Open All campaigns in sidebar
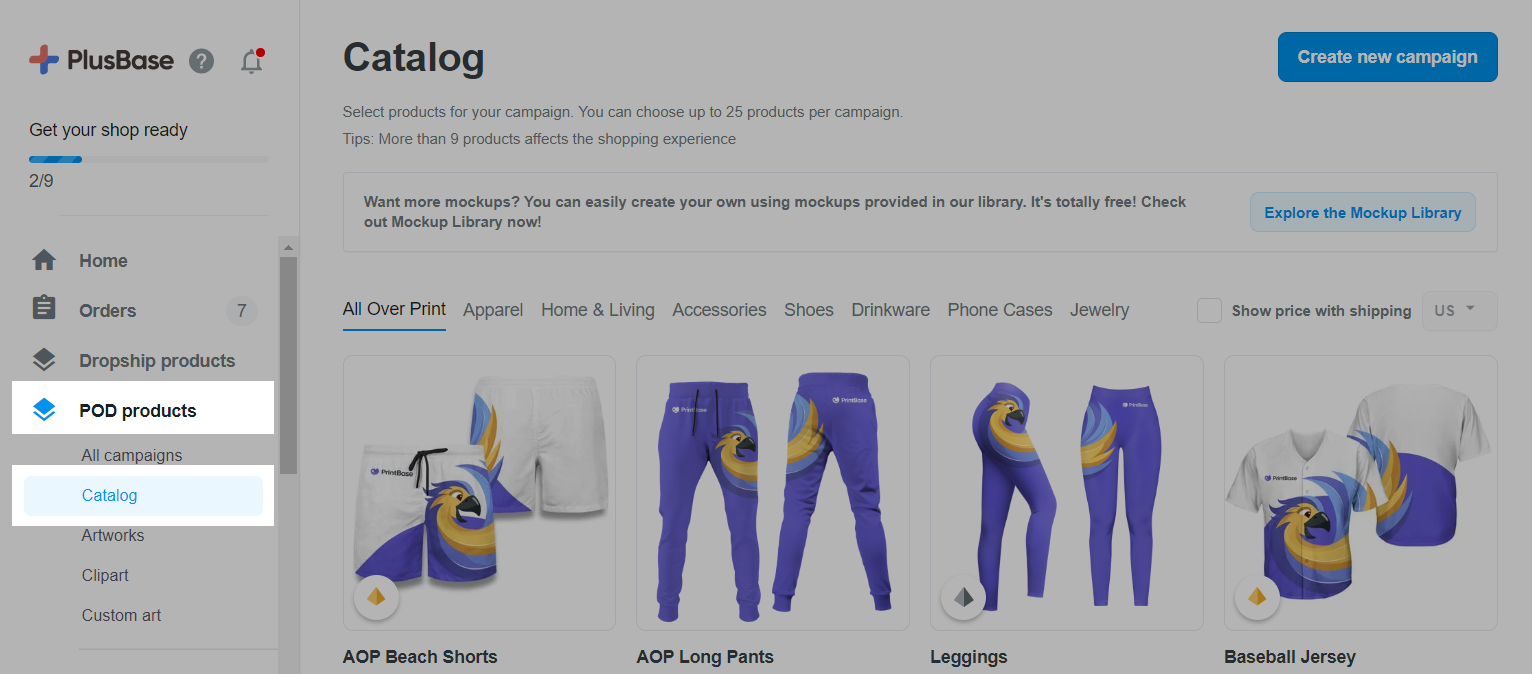The height and width of the screenshot is (674, 1532). click(x=132, y=455)
